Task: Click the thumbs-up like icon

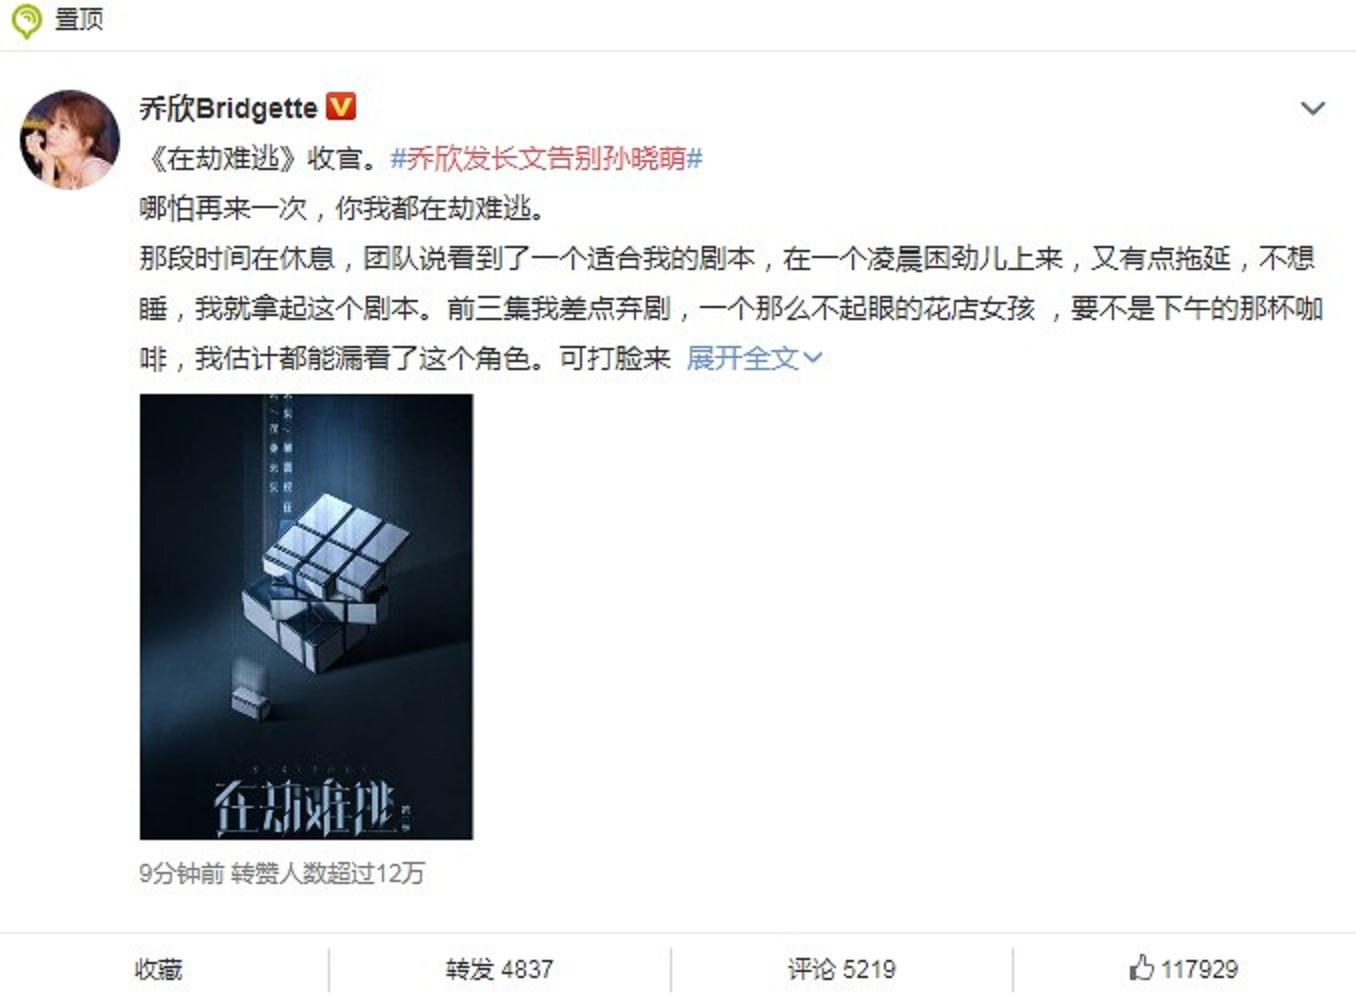Action: [1141, 966]
